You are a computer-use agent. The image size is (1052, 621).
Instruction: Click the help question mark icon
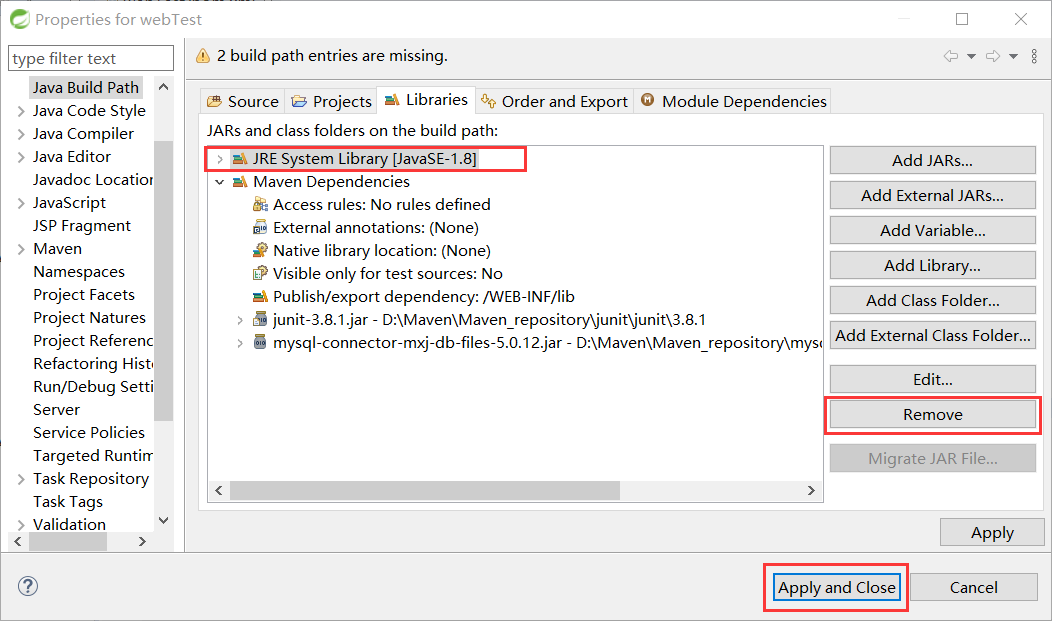pyautogui.click(x=28, y=586)
